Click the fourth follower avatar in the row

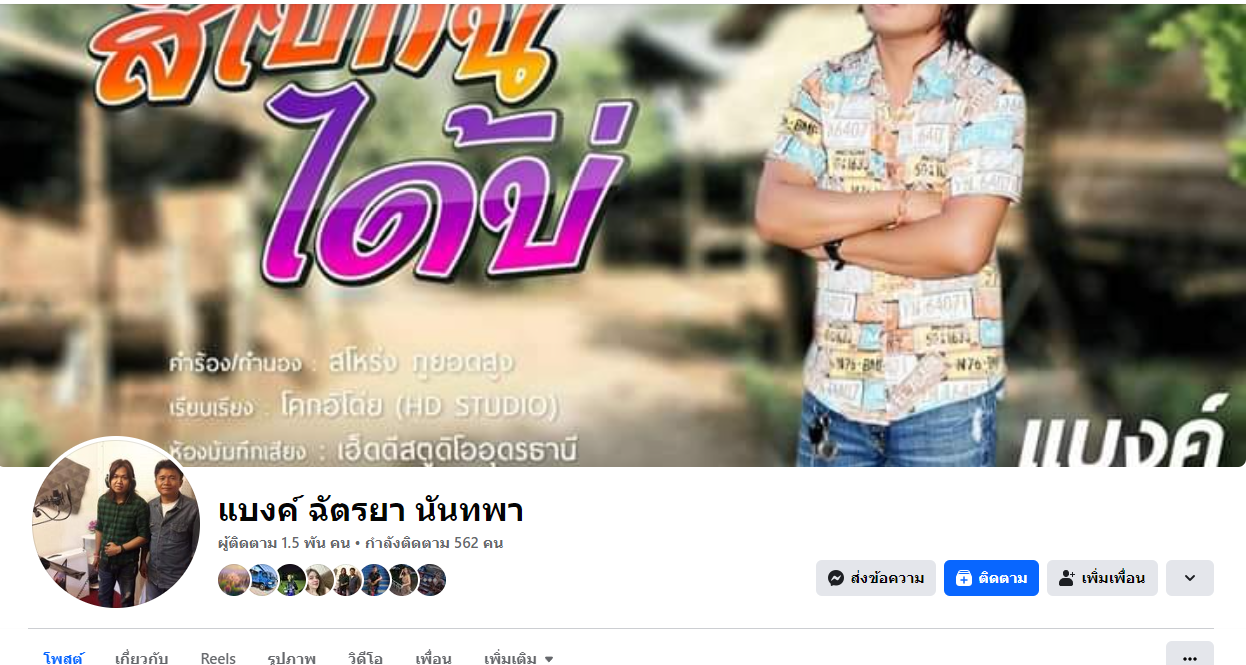coord(319,580)
